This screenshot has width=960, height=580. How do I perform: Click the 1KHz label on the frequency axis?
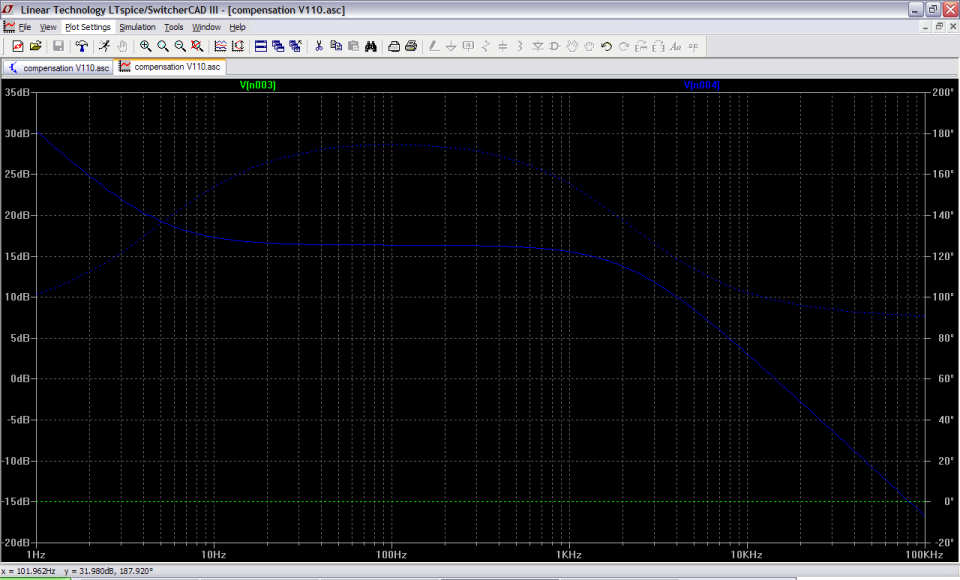tap(569, 554)
